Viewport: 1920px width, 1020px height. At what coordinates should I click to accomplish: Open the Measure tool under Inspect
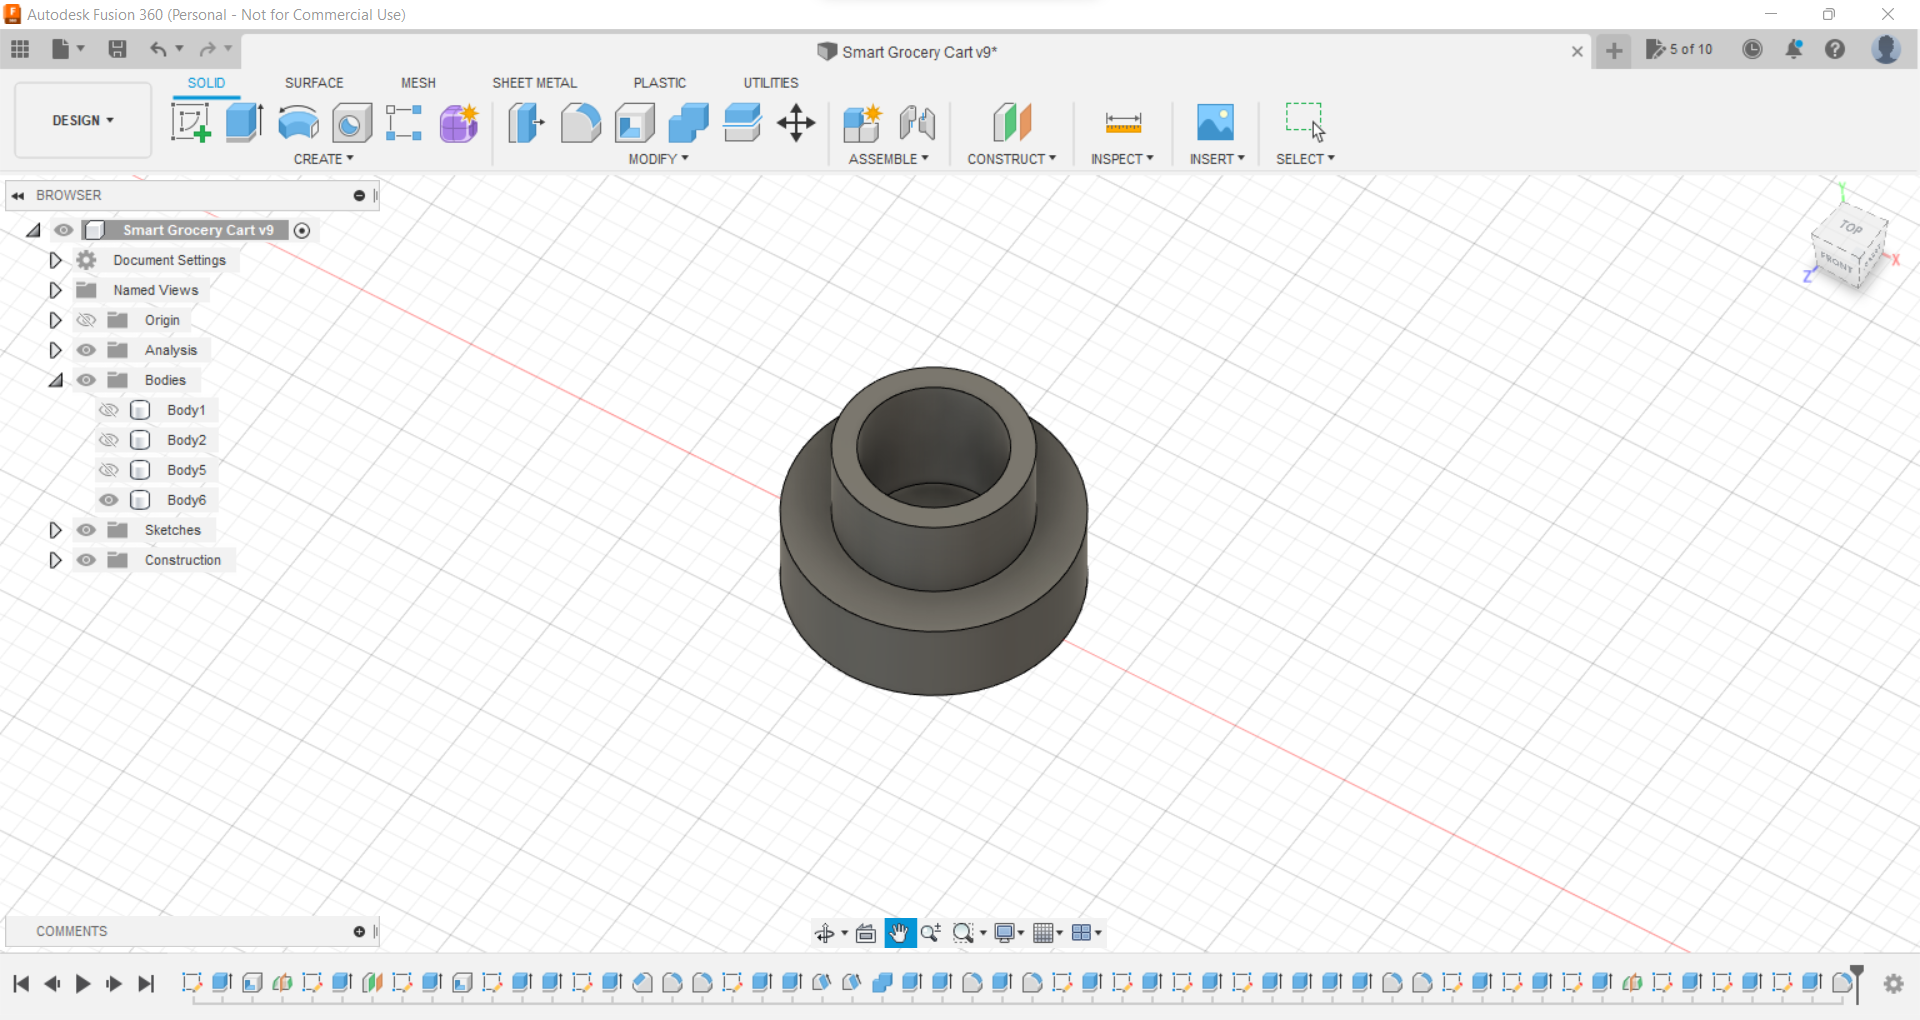point(1122,122)
